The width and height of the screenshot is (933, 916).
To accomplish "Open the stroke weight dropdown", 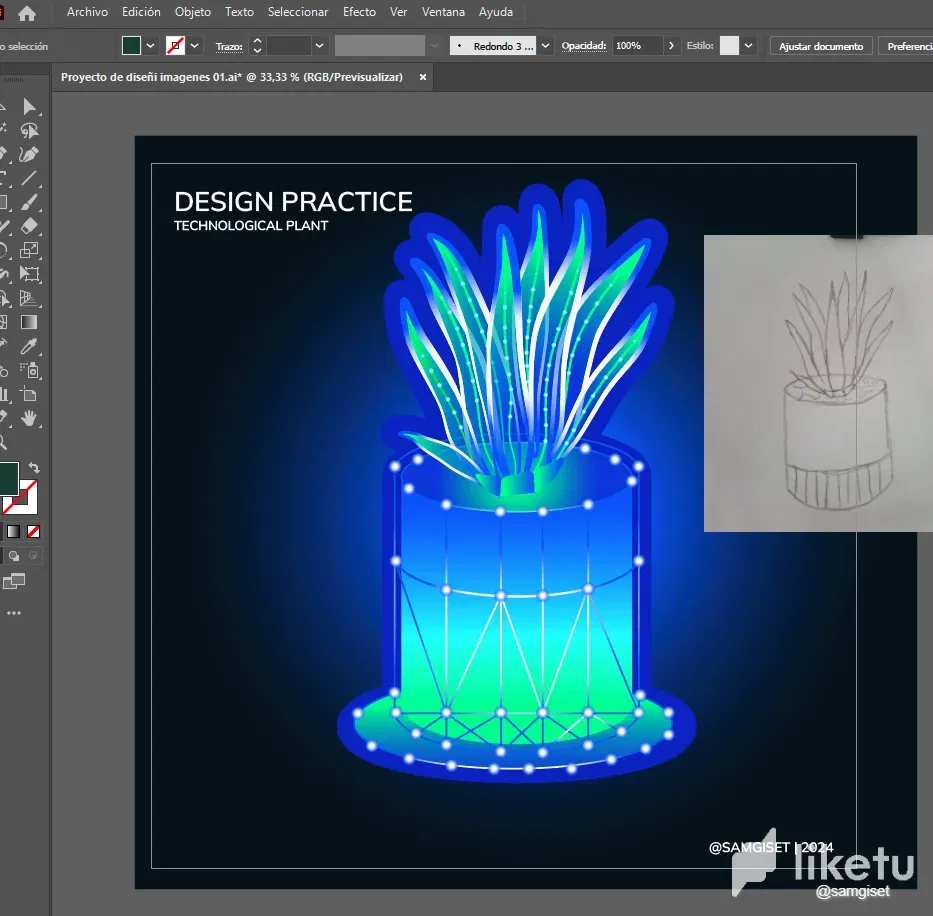I will (320, 46).
